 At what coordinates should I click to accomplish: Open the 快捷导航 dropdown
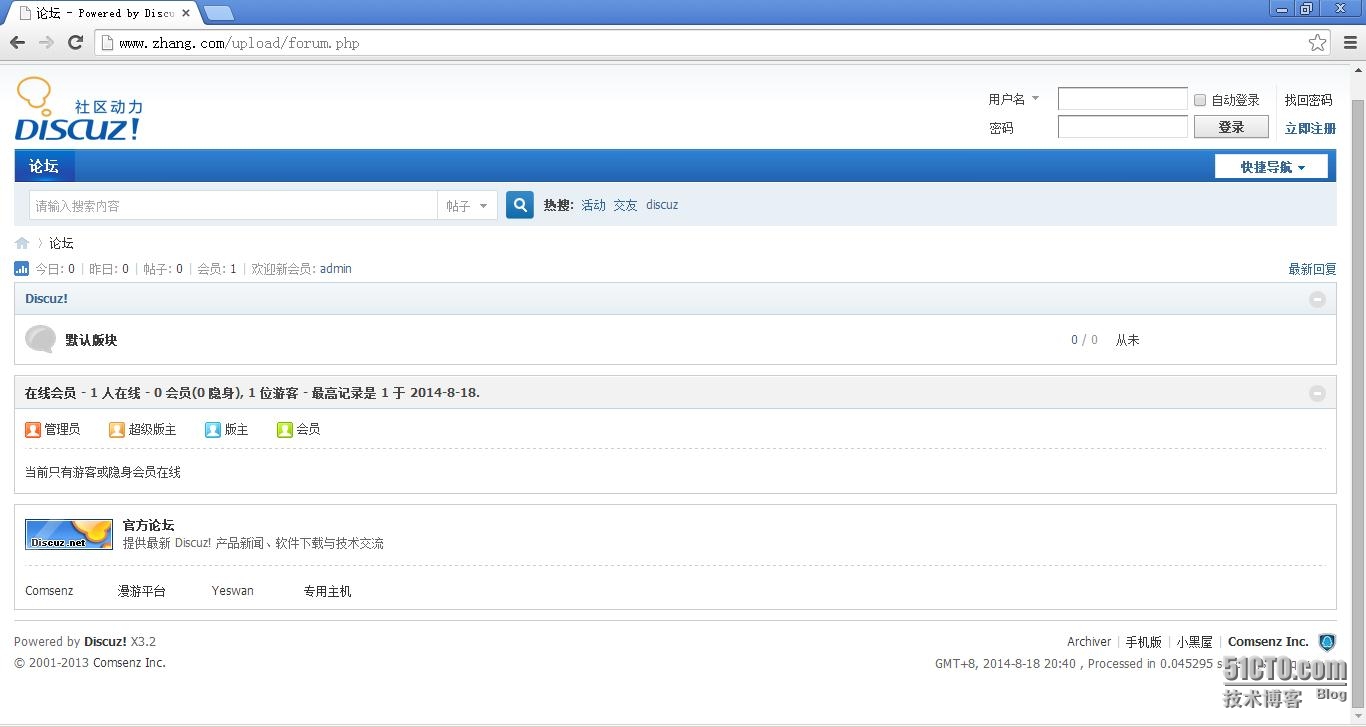coord(1271,166)
